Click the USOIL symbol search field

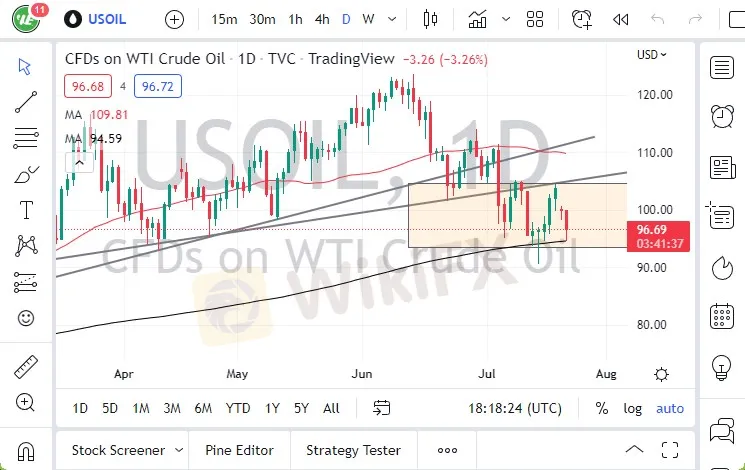point(106,19)
